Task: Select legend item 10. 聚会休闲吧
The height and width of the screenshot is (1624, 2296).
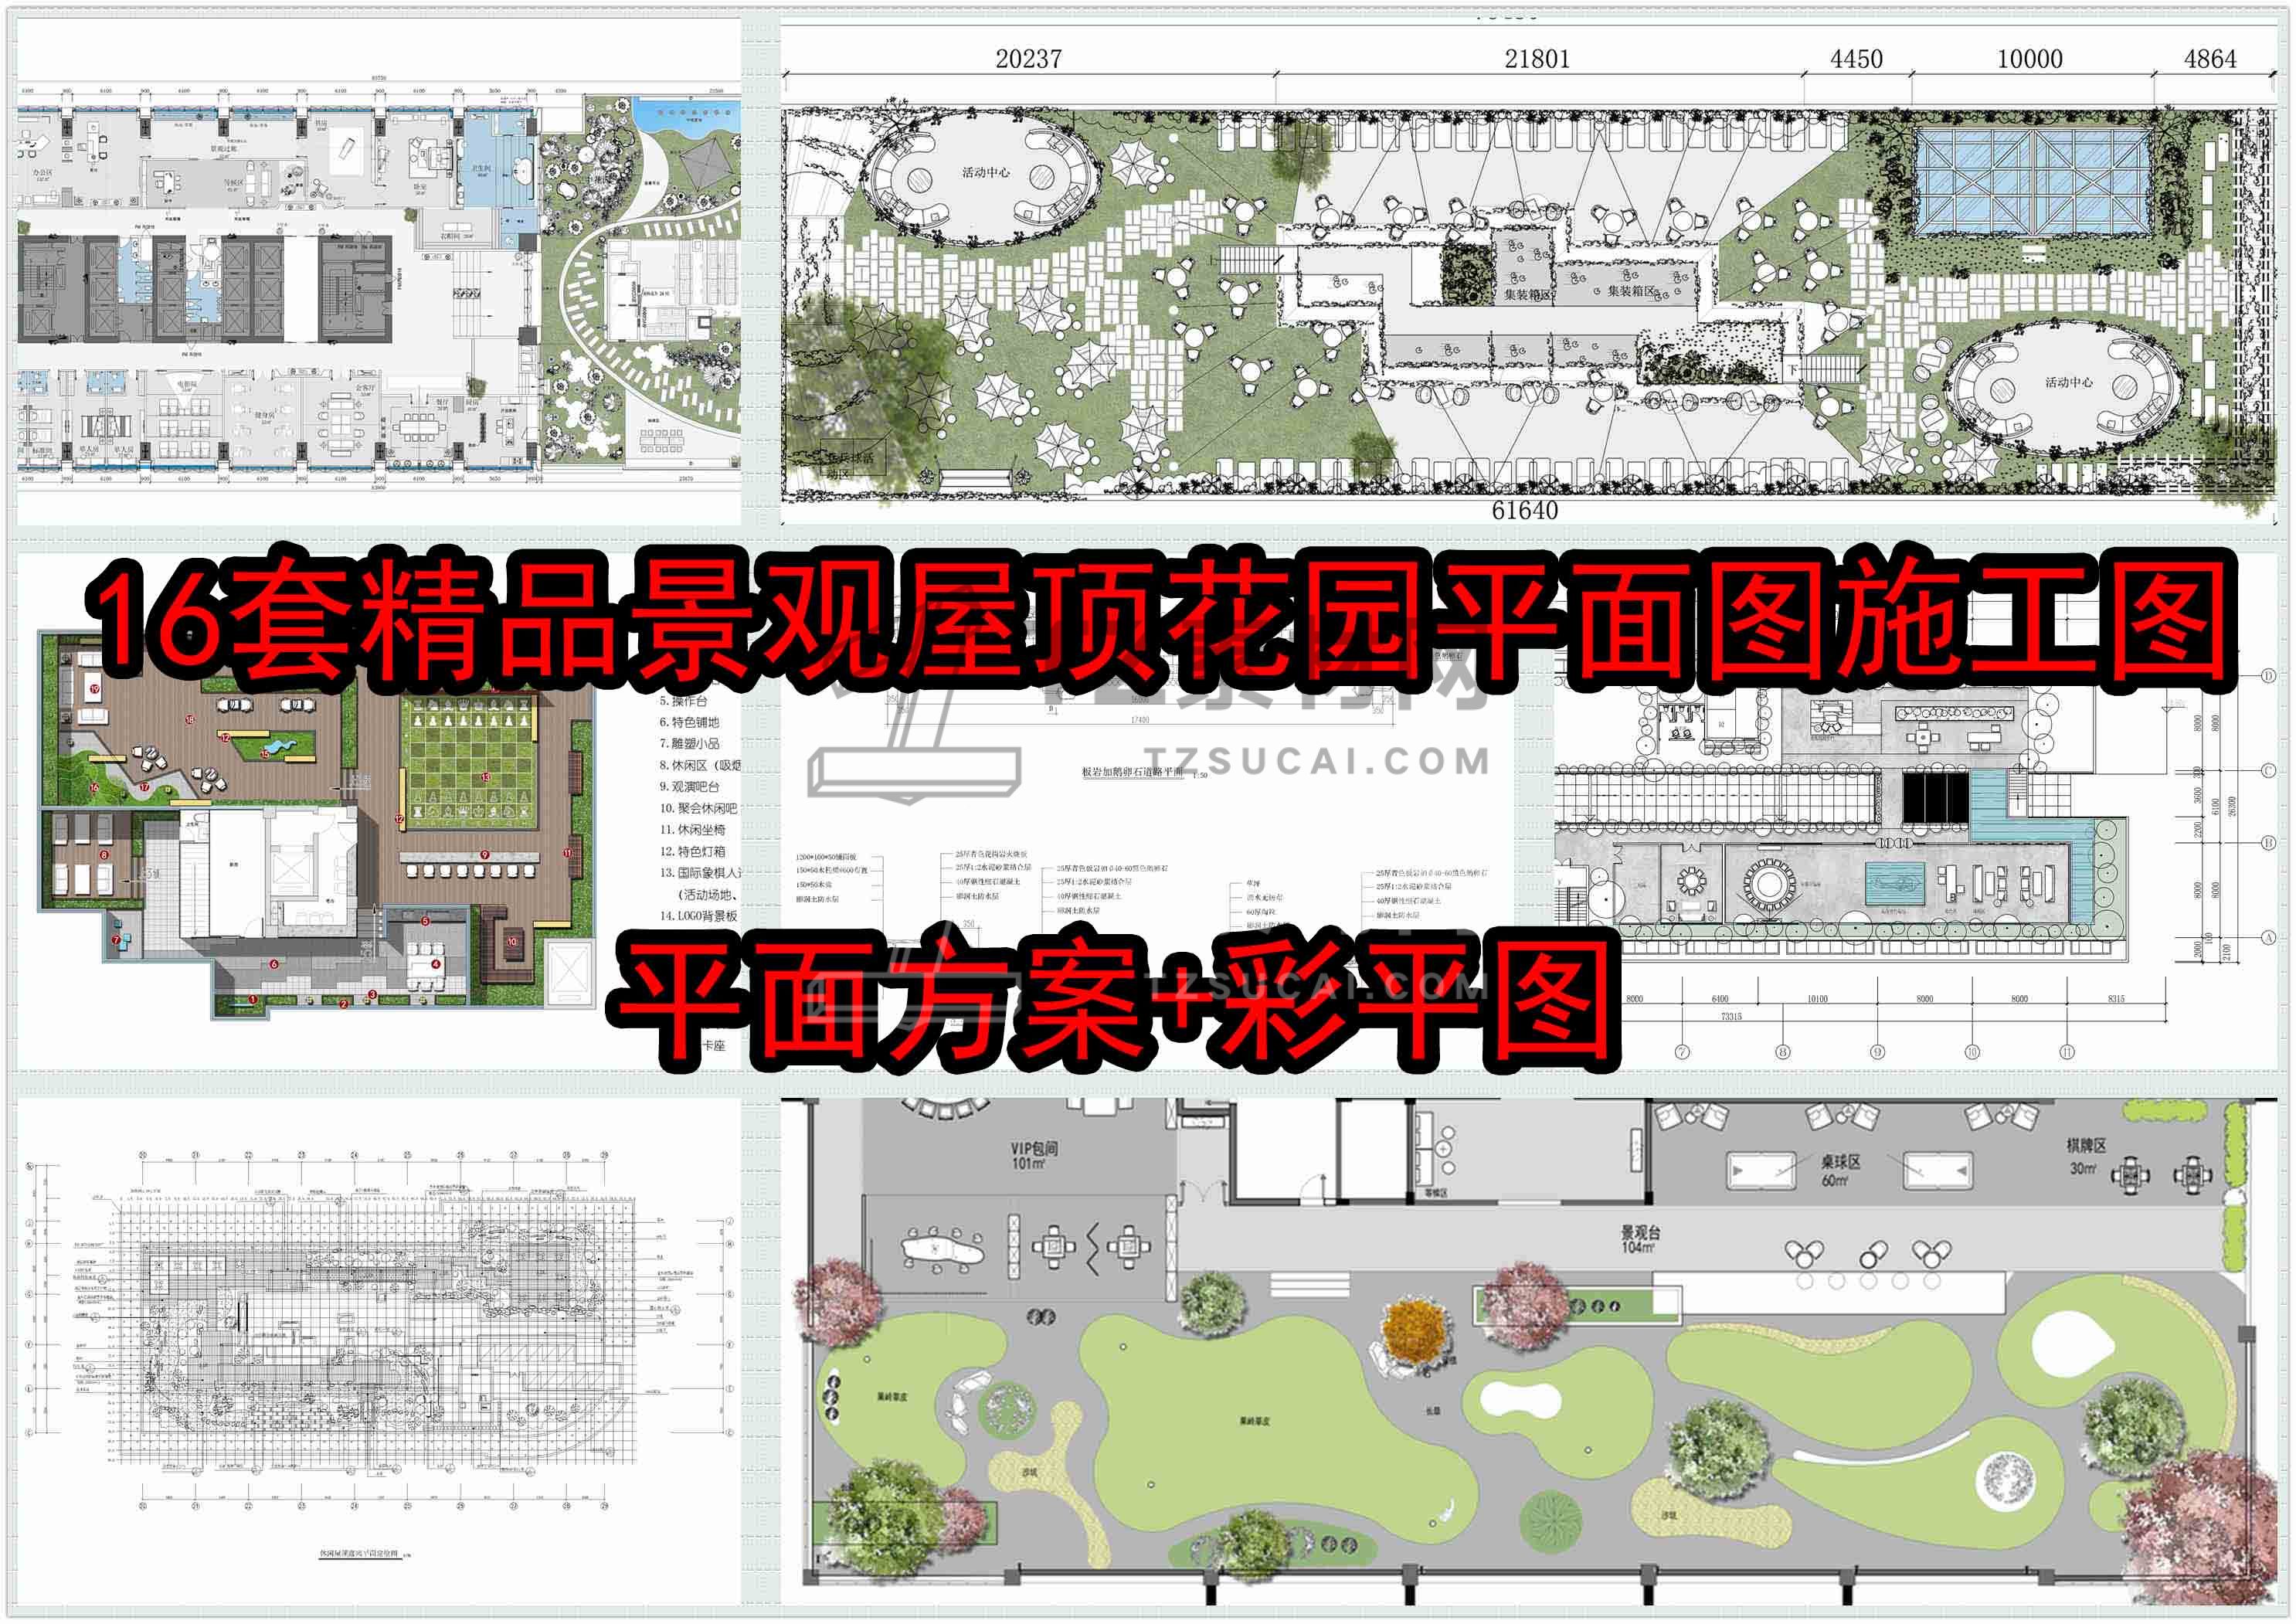Action: [x=698, y=808]
